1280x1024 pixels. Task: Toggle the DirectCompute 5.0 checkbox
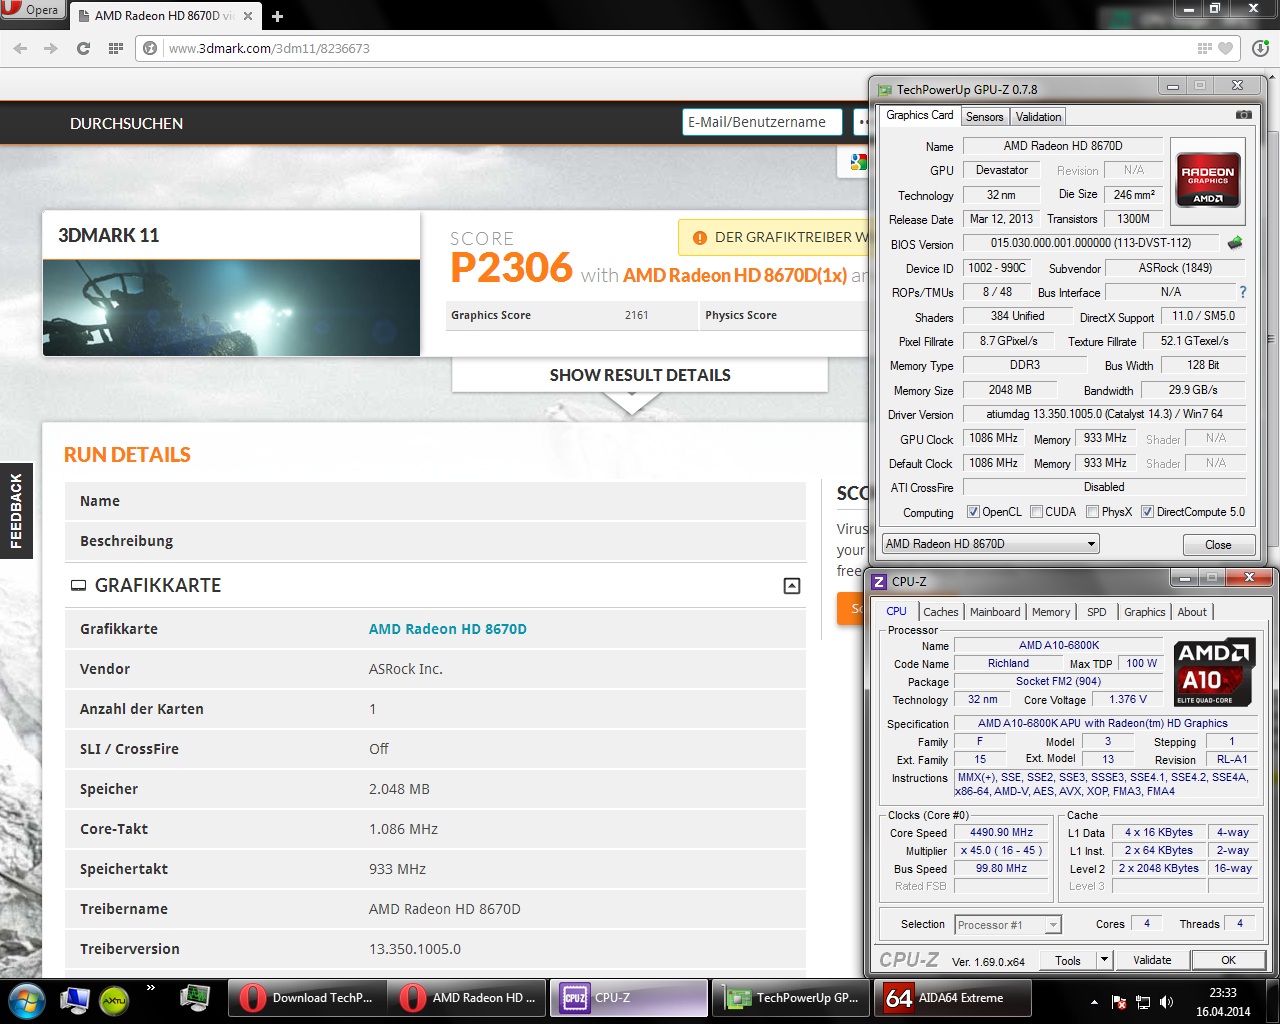click(1147, 512)
